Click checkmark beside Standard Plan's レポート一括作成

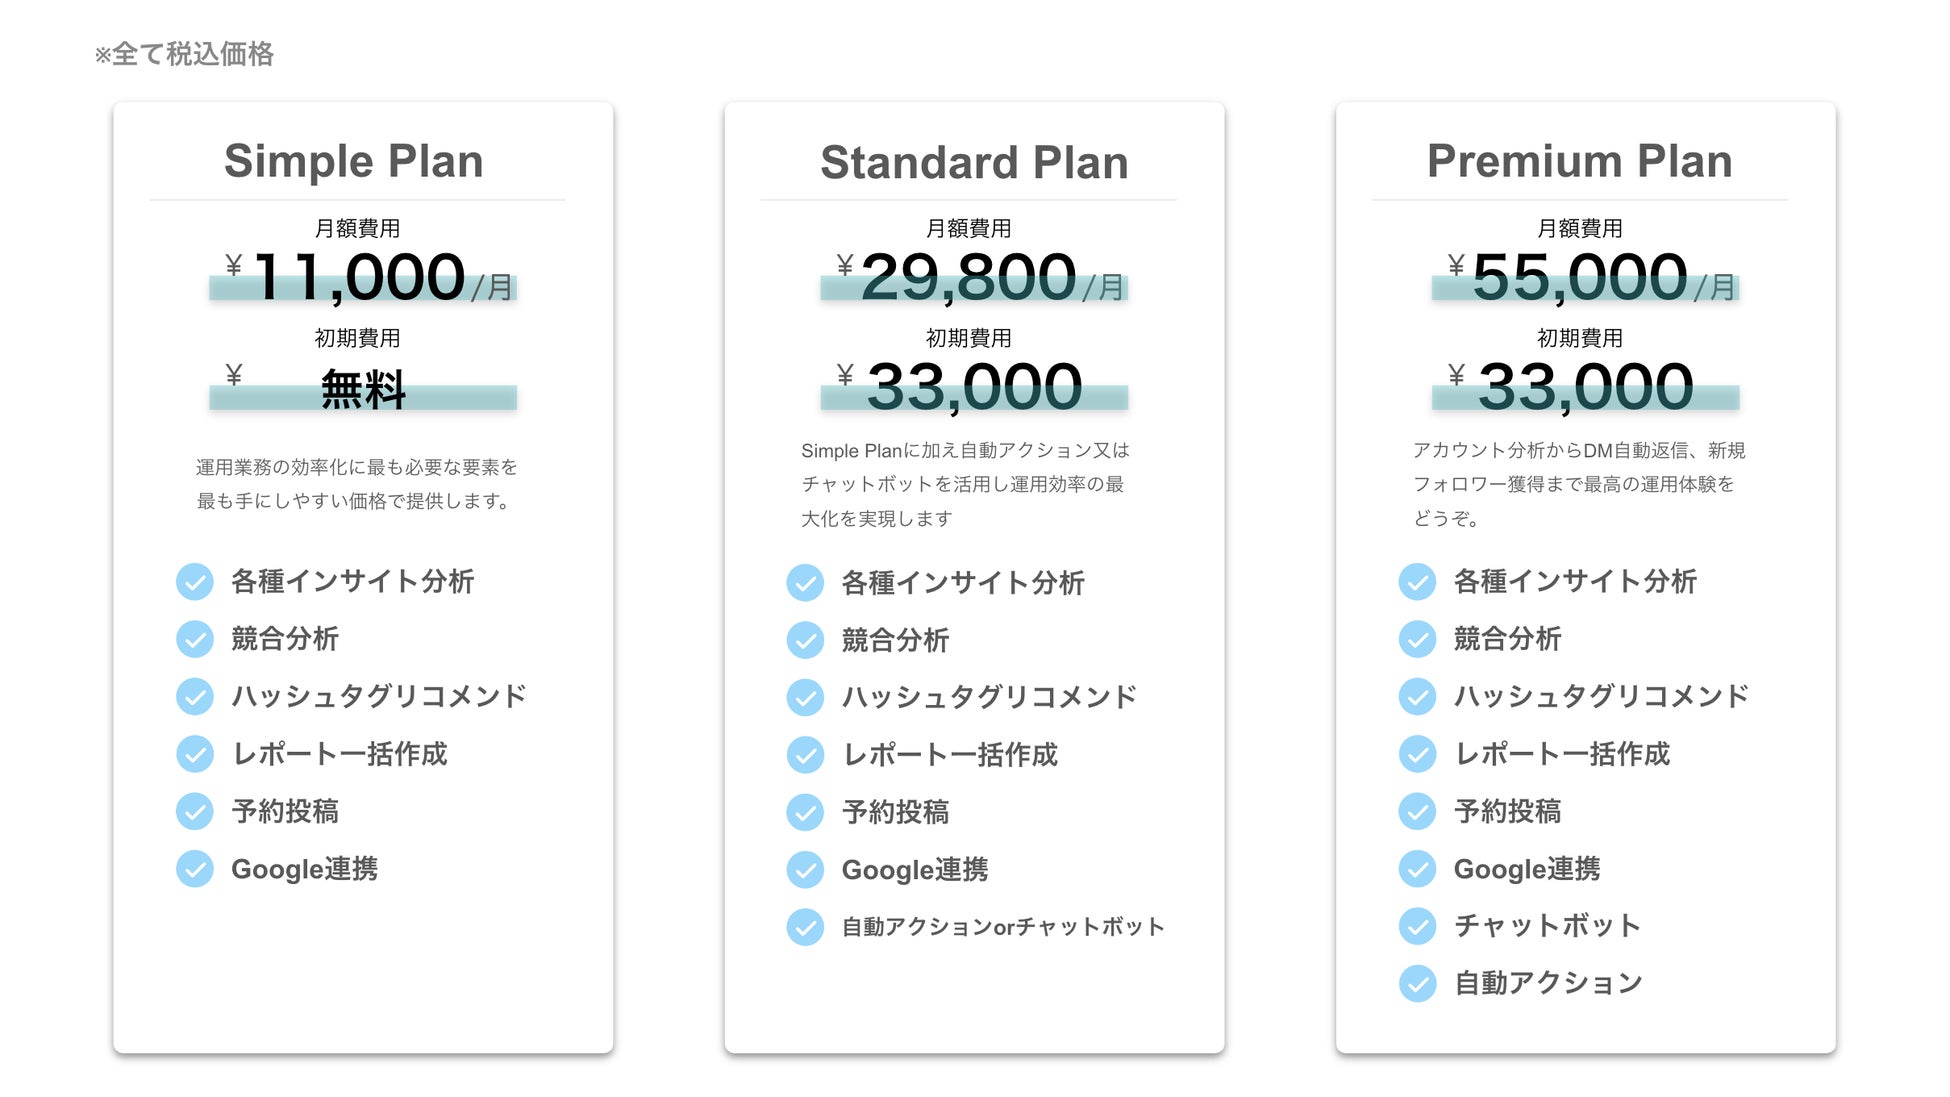pyautogui.click(x=805, y=755)
